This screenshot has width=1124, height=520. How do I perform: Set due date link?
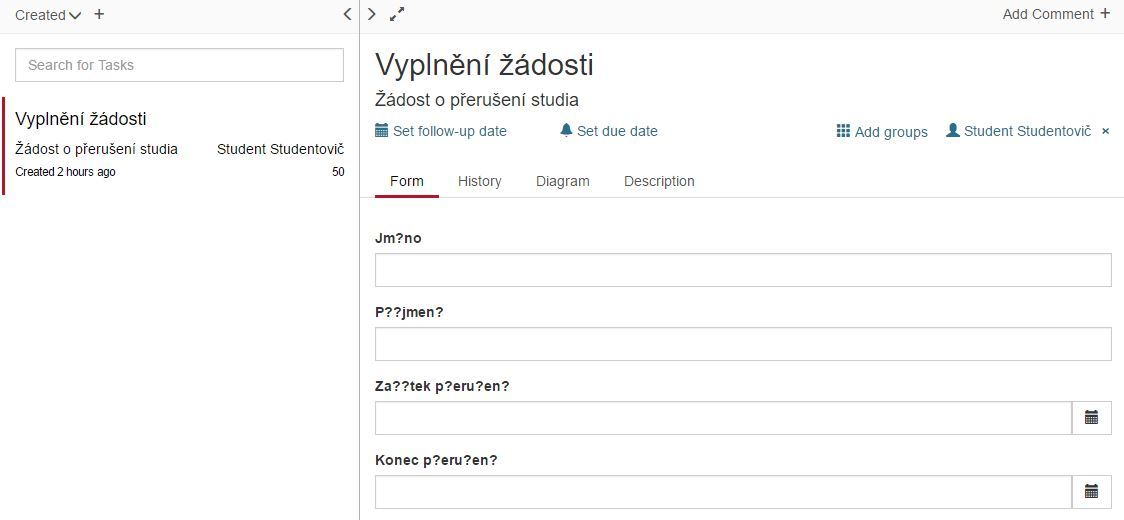point(609,131)
